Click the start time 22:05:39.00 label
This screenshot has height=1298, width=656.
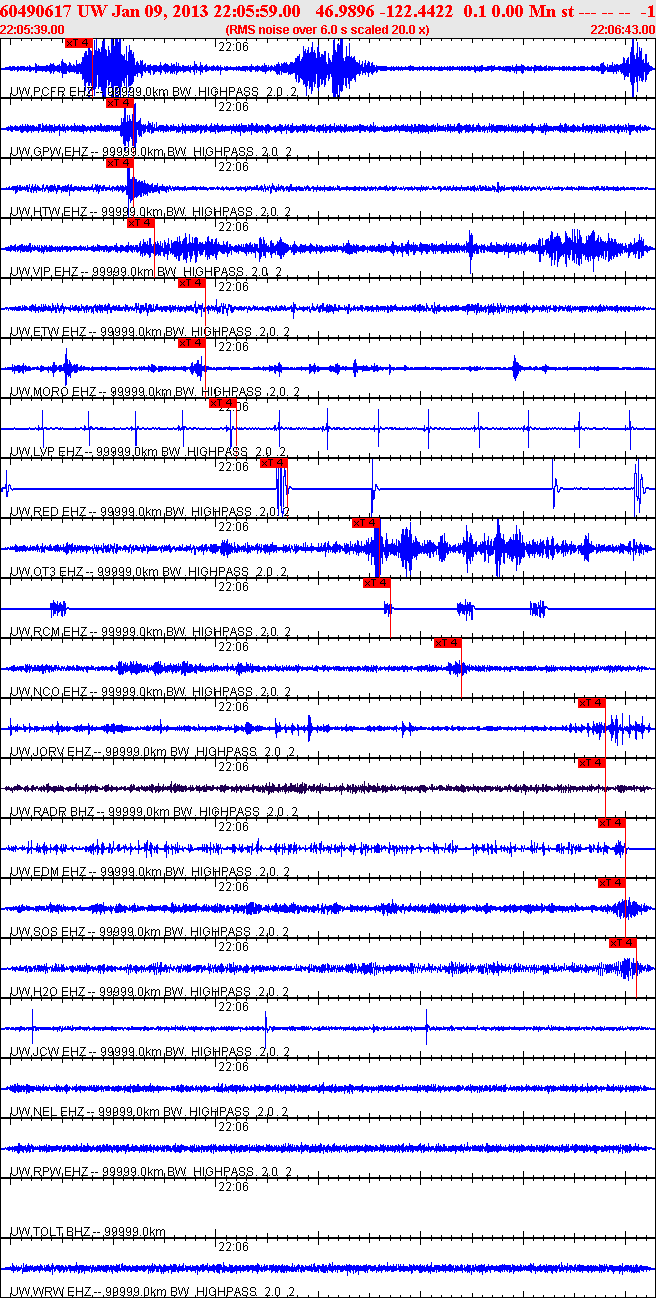(33, 30)
